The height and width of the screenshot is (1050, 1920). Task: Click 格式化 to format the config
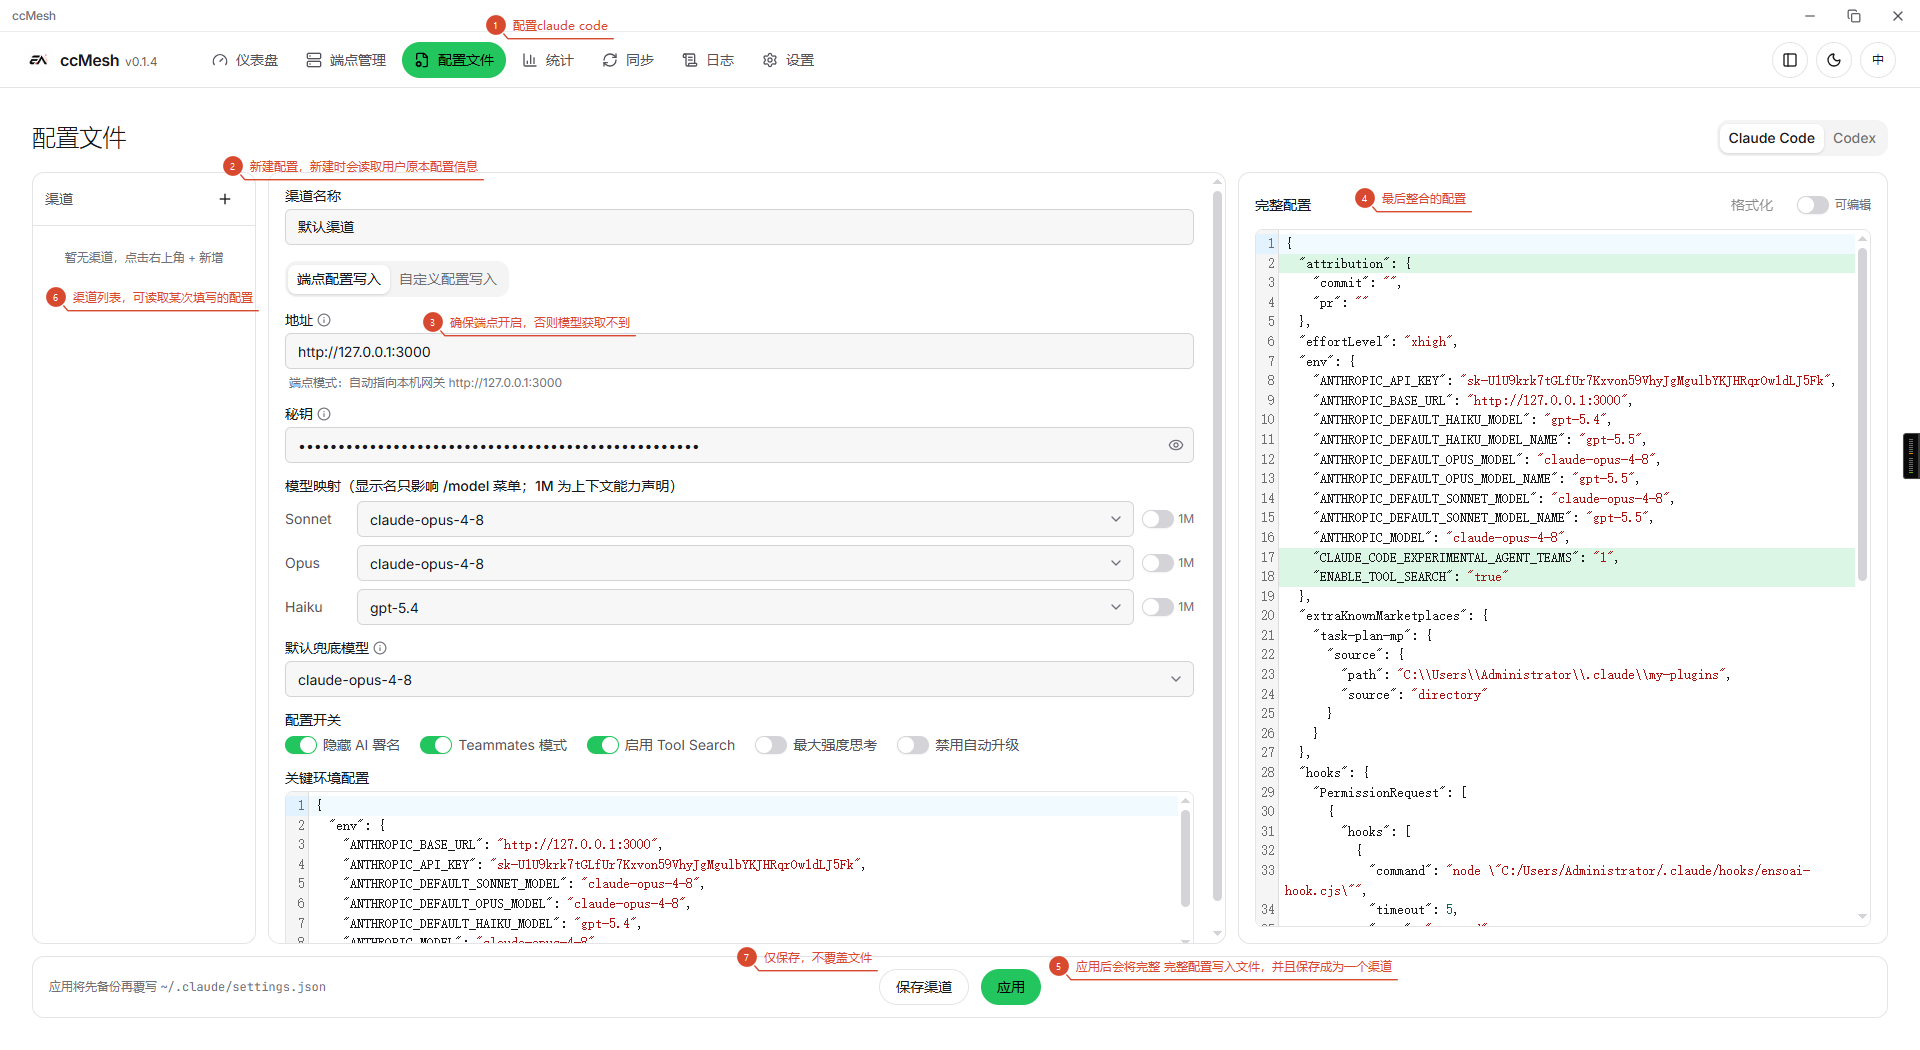pyautogui.click(x=1752, y=205)
